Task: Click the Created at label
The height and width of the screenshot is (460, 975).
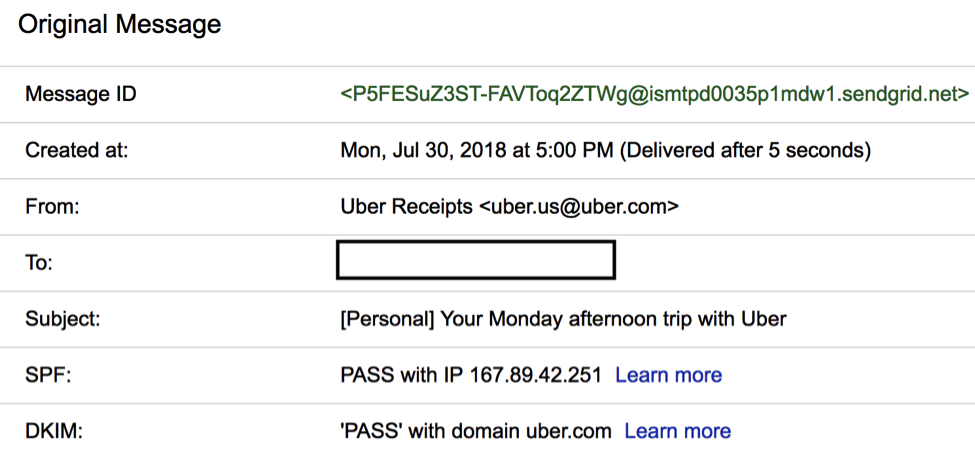Action: (x=76, y=150)
